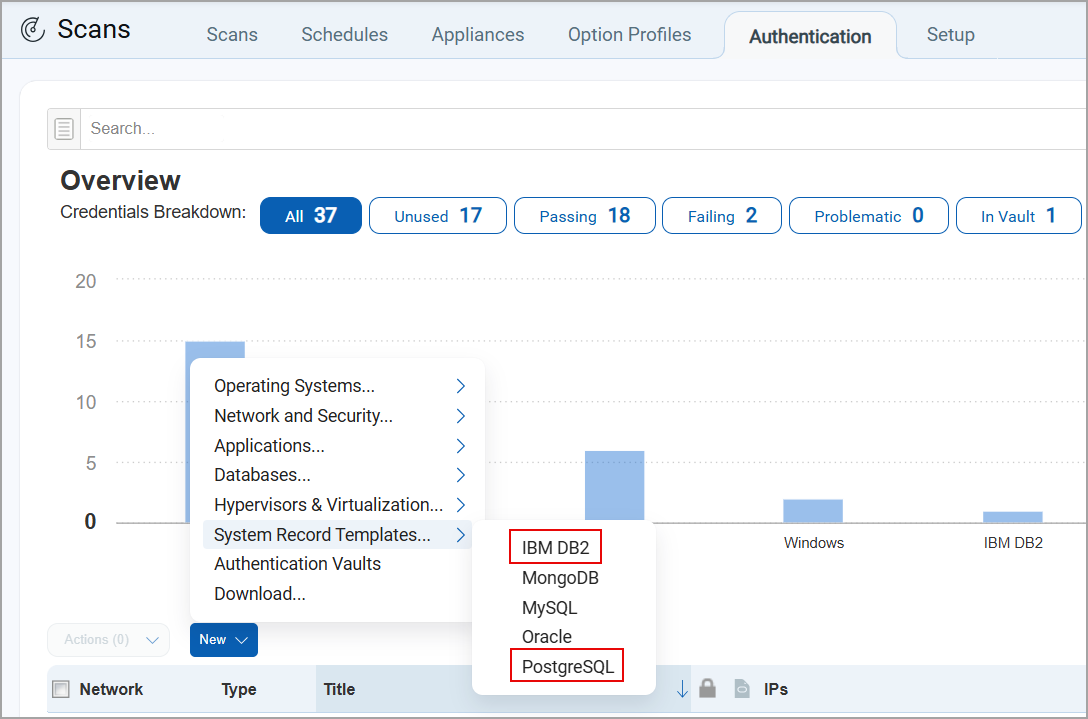Screen dimensions: 1088x719
Task: Click the Windows chart axis label
Action: [x=814, y=543]
